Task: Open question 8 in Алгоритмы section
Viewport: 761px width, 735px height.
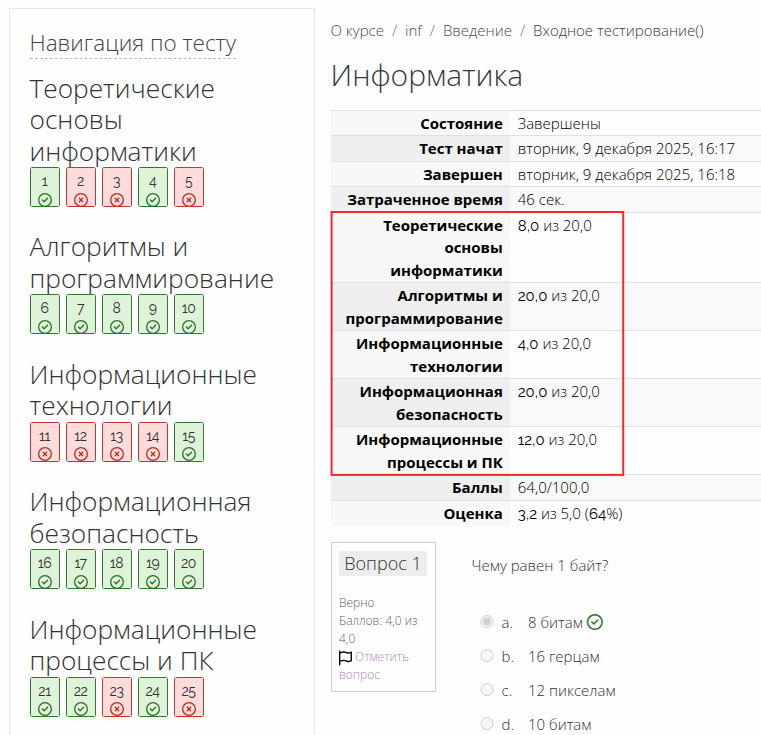Action: pos(117,315)
